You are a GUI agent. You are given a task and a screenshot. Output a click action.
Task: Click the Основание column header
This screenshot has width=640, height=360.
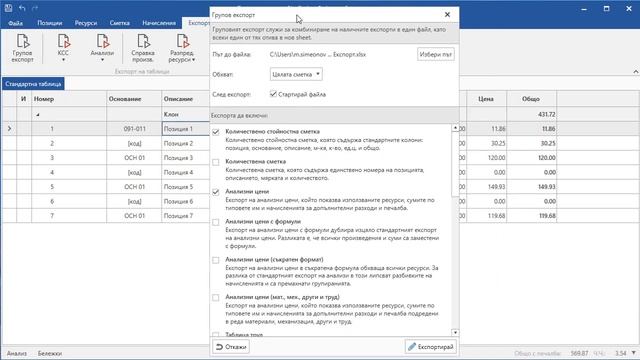point(134,99)
